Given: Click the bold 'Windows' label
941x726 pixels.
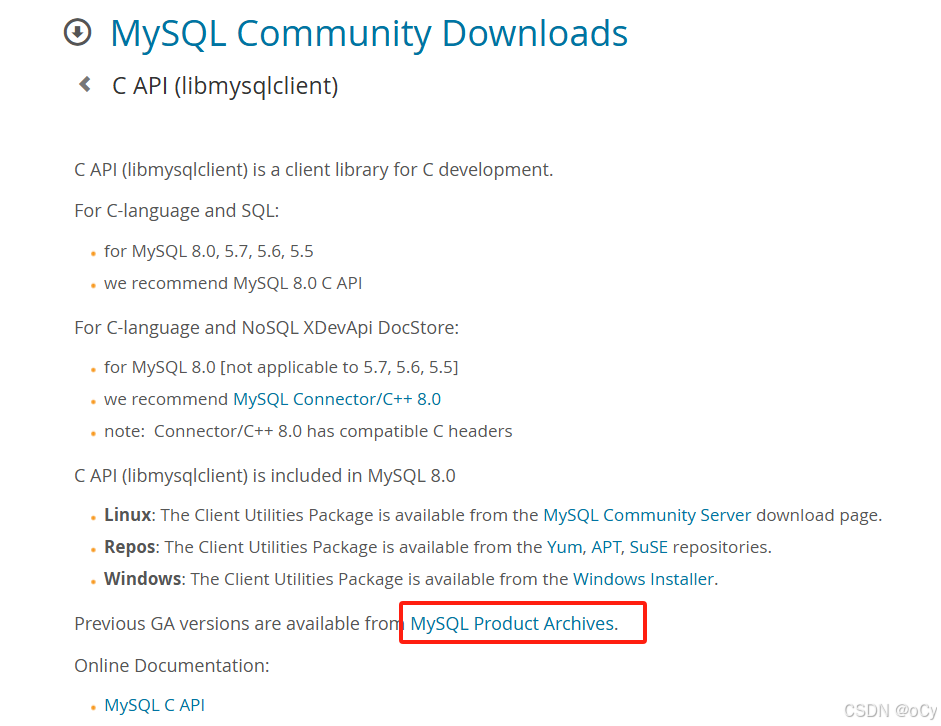Looking at the screenshot, I should [x=143, y=579].
